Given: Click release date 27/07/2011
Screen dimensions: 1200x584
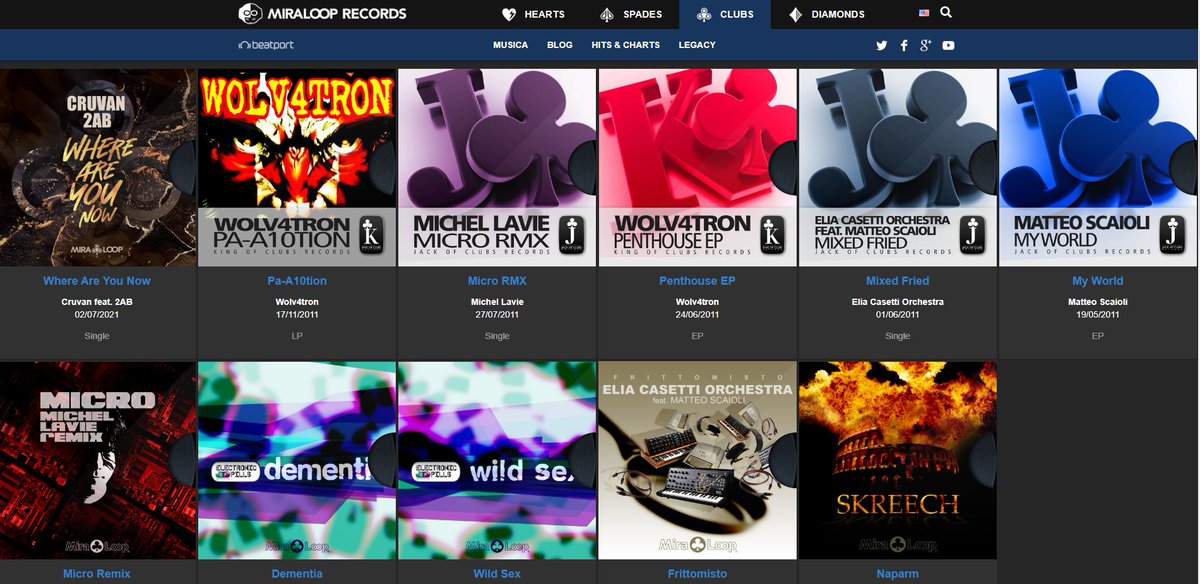Looking at the screenshot, I should point(497,314).
